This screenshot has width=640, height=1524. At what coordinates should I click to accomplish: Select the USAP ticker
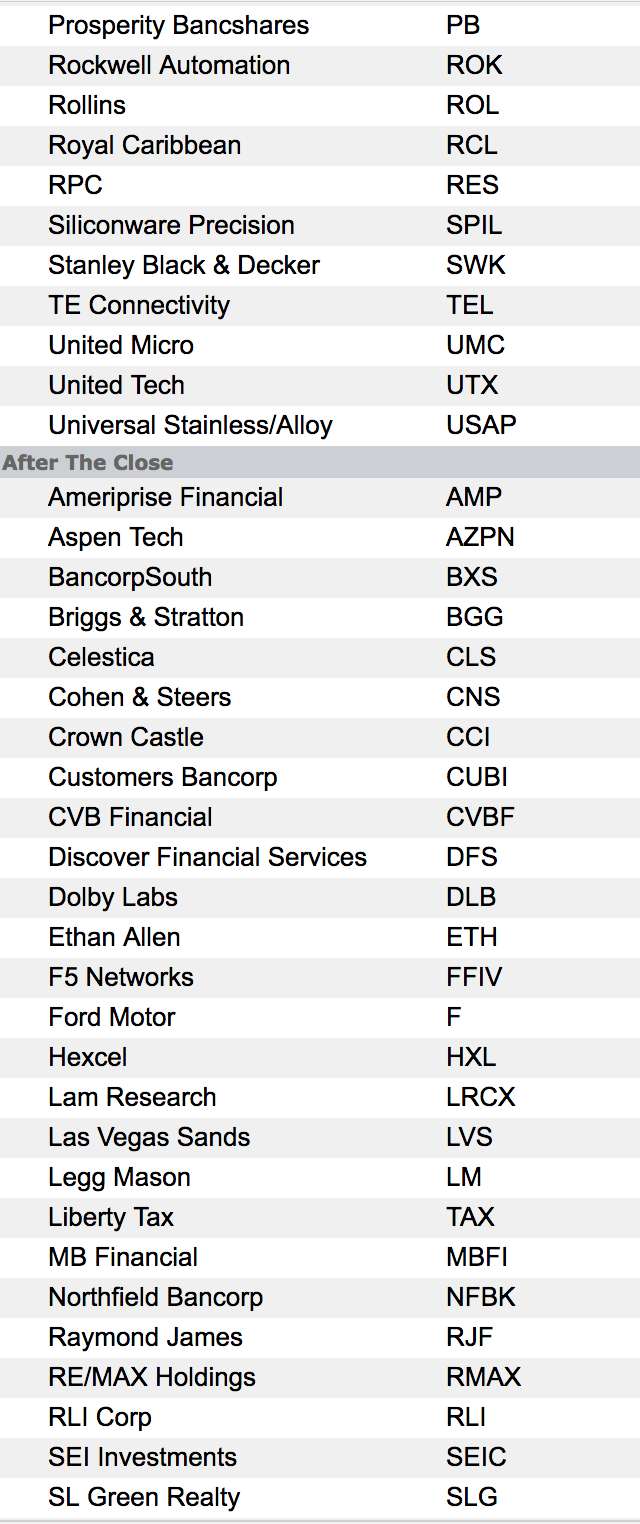(x=481, y=425)
